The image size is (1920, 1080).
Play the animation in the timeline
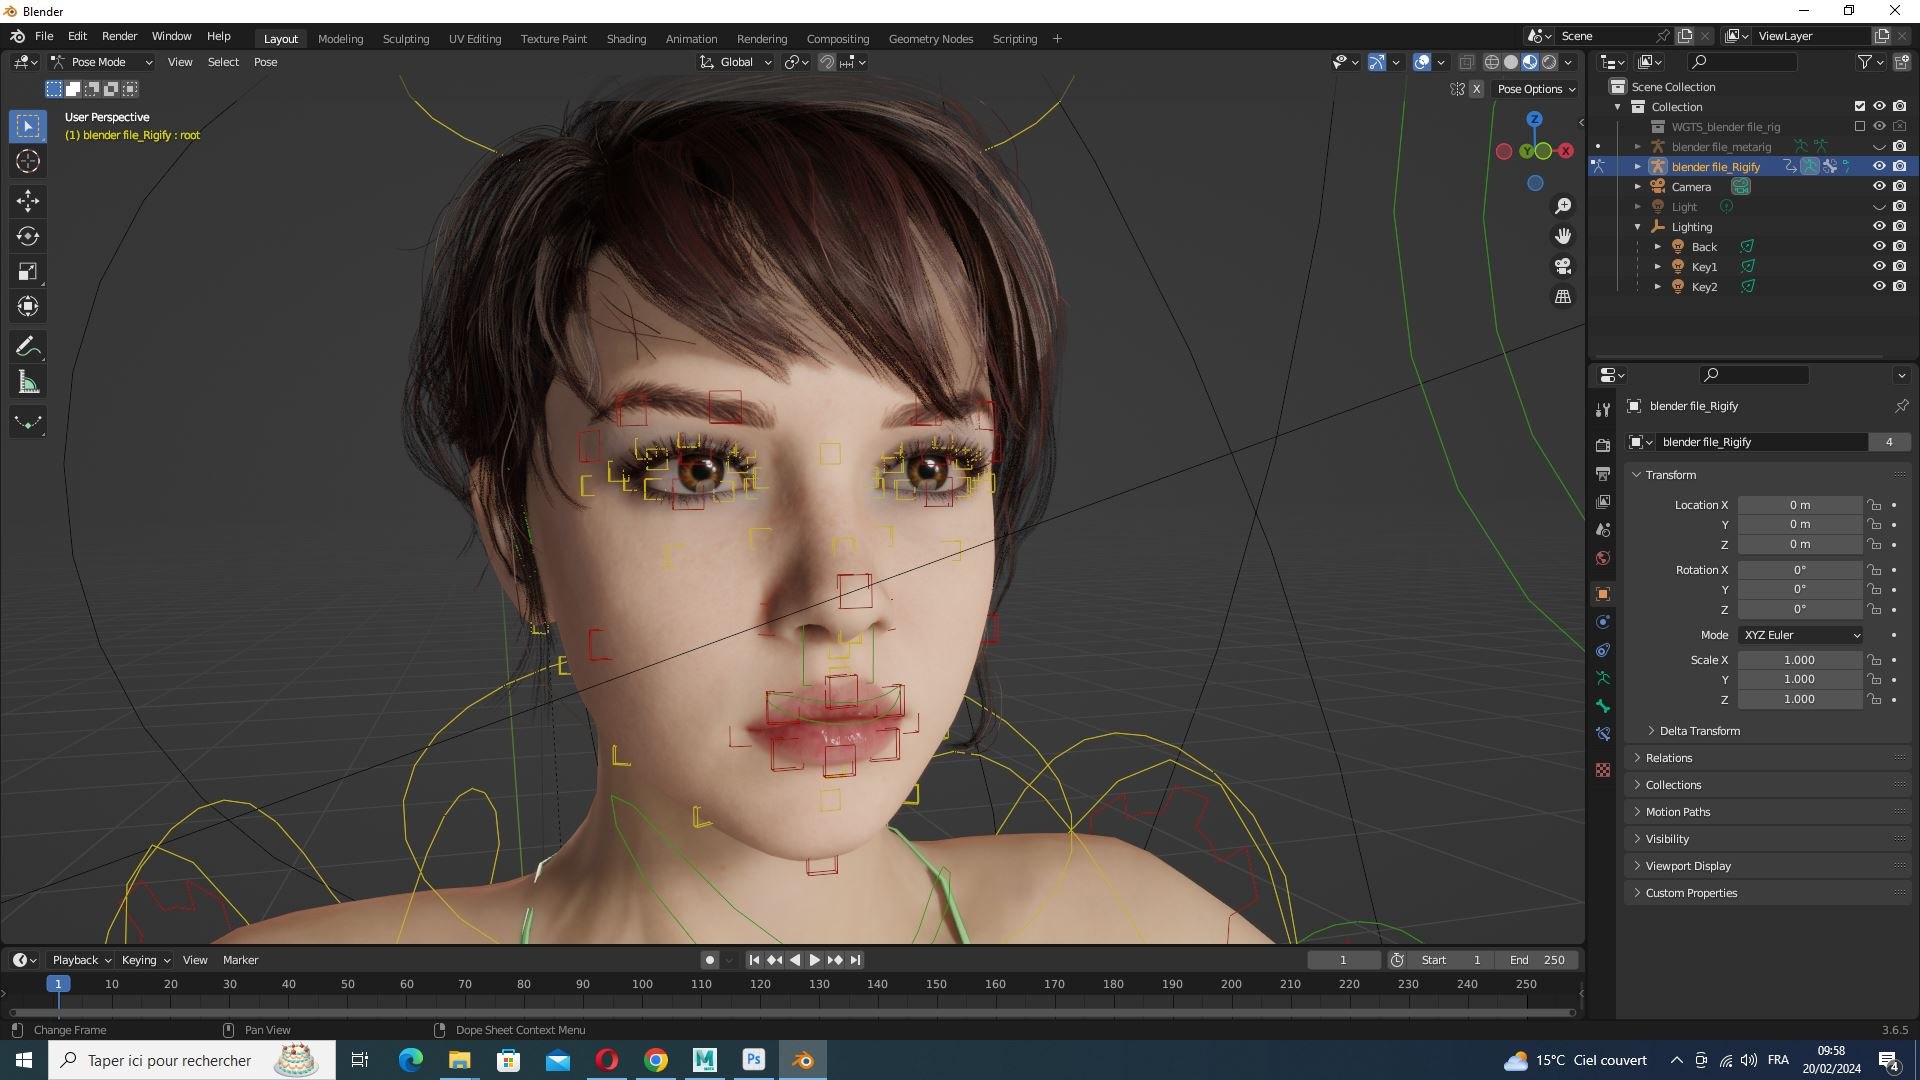pos(814,960)
